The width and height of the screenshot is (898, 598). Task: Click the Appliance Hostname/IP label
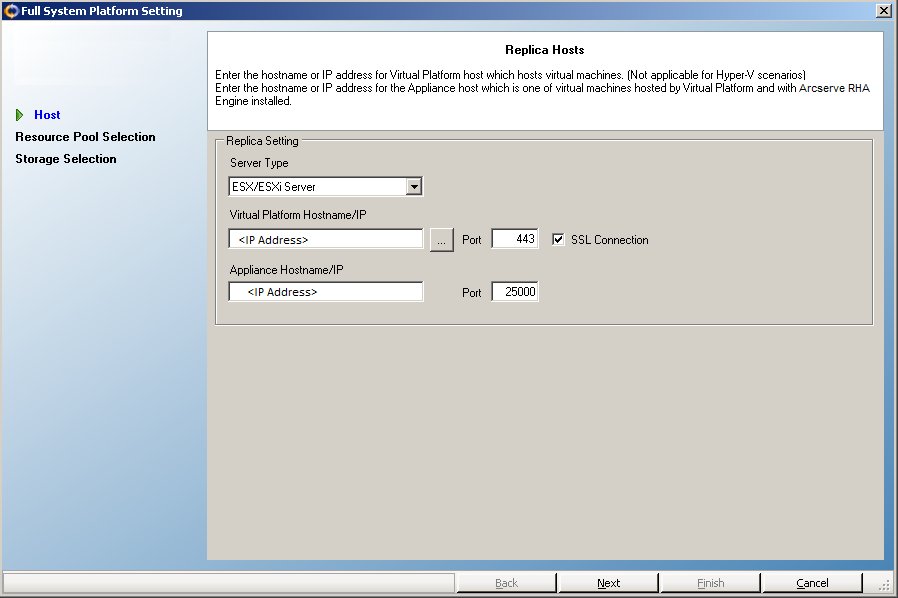(286, 270)
